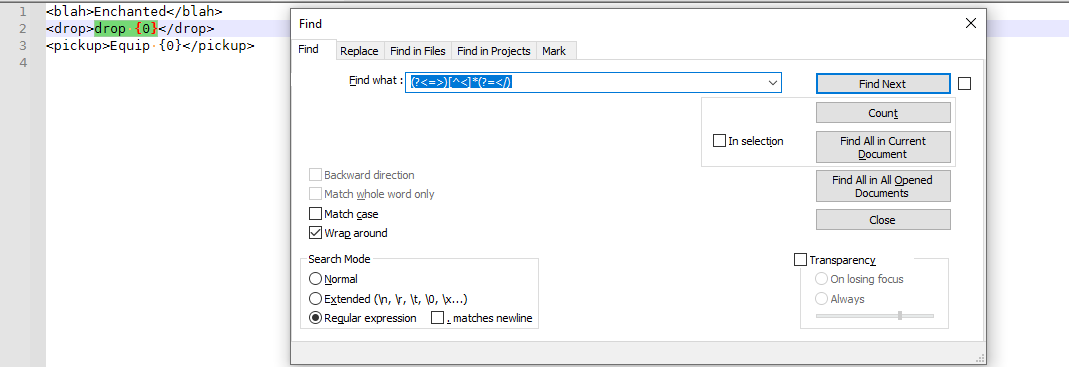Screen dimensions: 1069x367
Task: Open the Find in Projects tab
Action: tap(494, 50)
